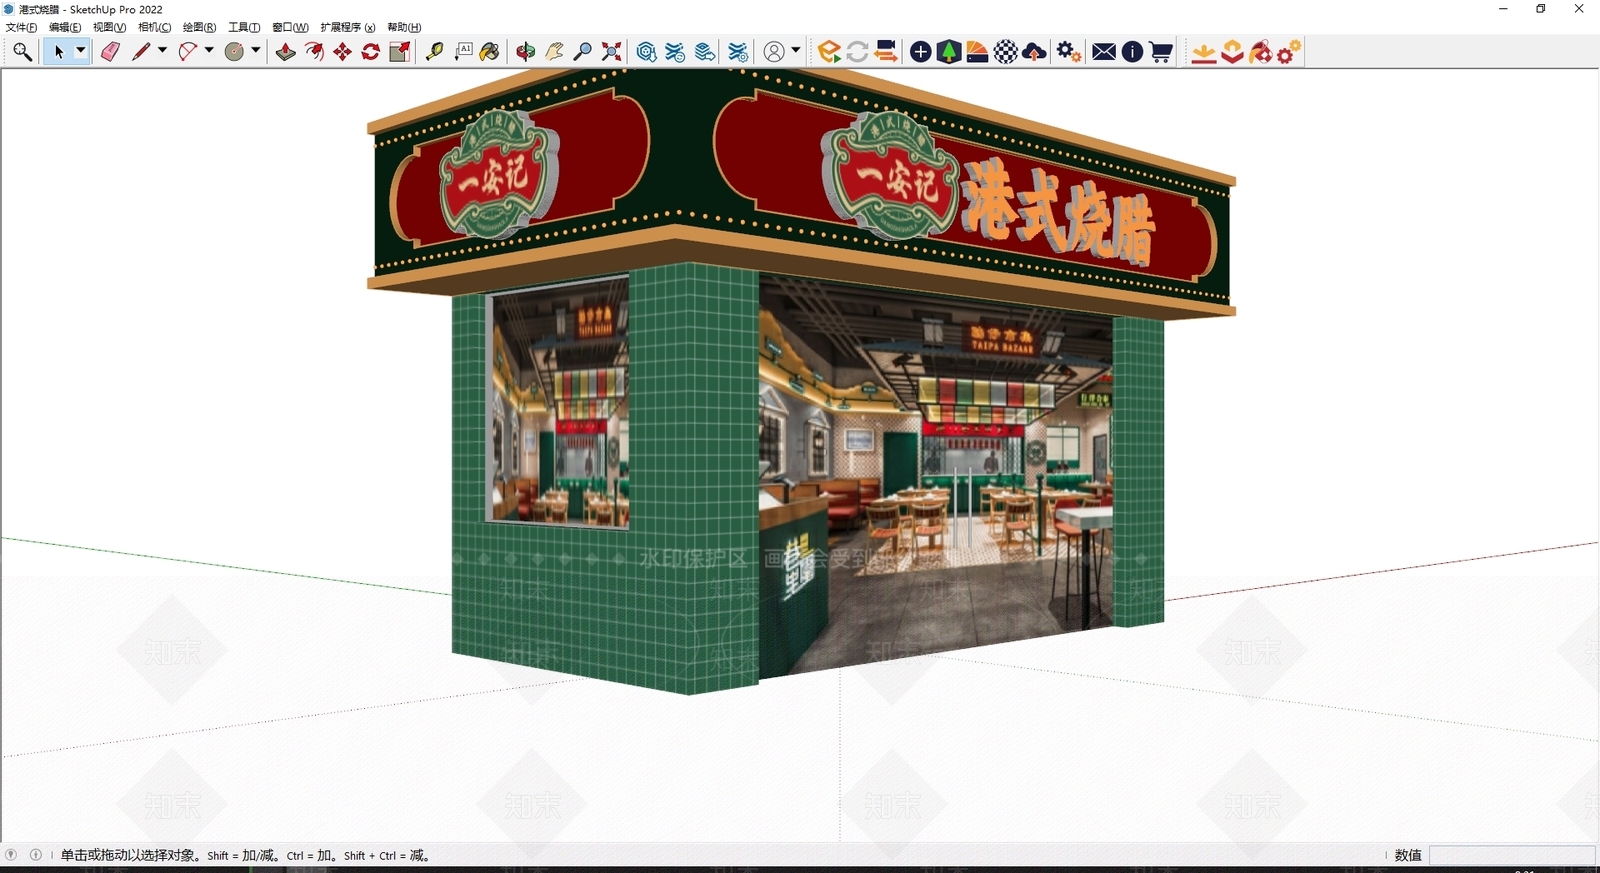Click the envelope feedback icon

[1104, 52]
